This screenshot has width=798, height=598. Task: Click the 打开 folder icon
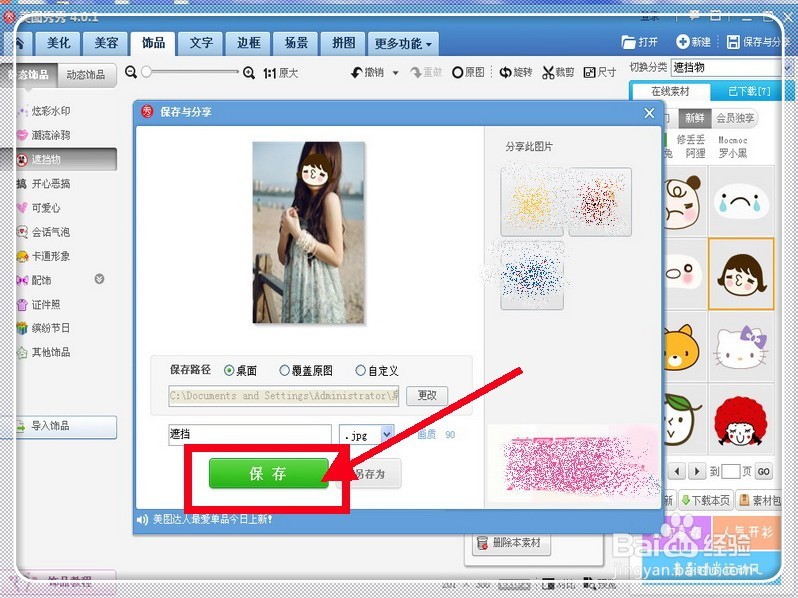(629, 42)
